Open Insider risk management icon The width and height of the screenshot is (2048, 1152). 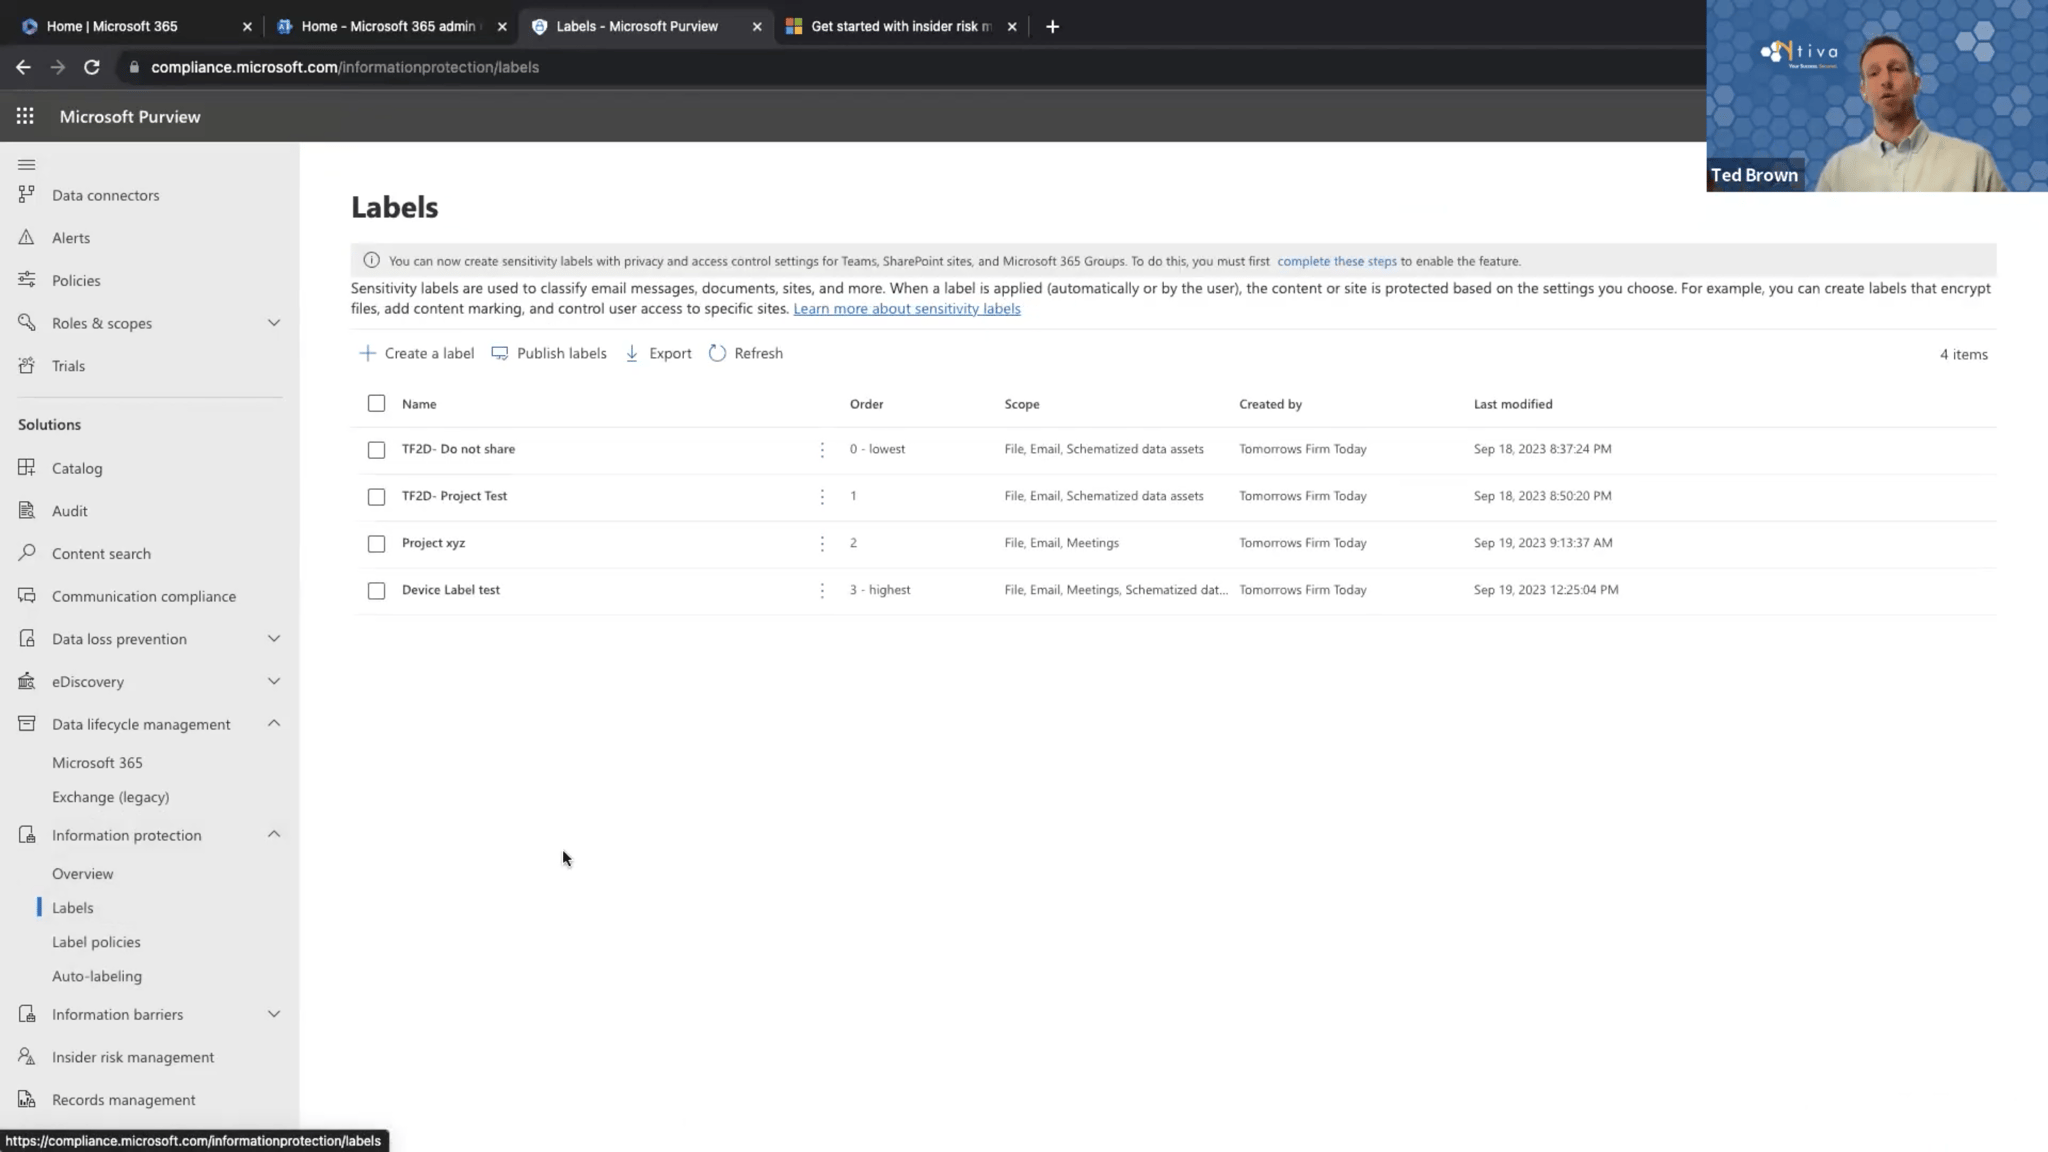point(26,1056)
